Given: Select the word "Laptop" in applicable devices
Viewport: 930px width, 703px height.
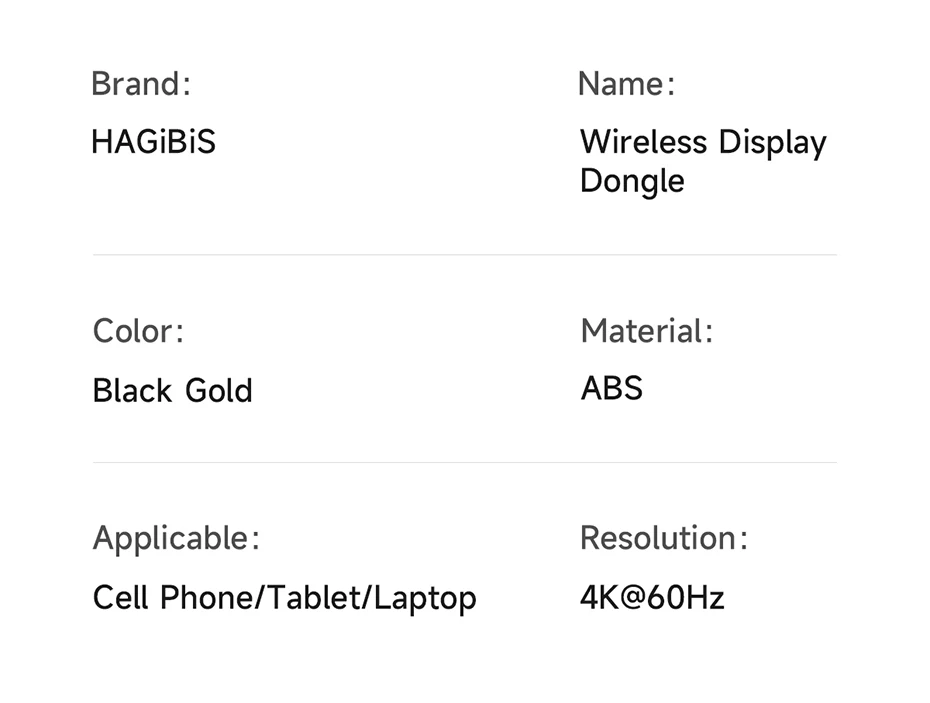Looking at the screenshot, I should coord(427,600).
